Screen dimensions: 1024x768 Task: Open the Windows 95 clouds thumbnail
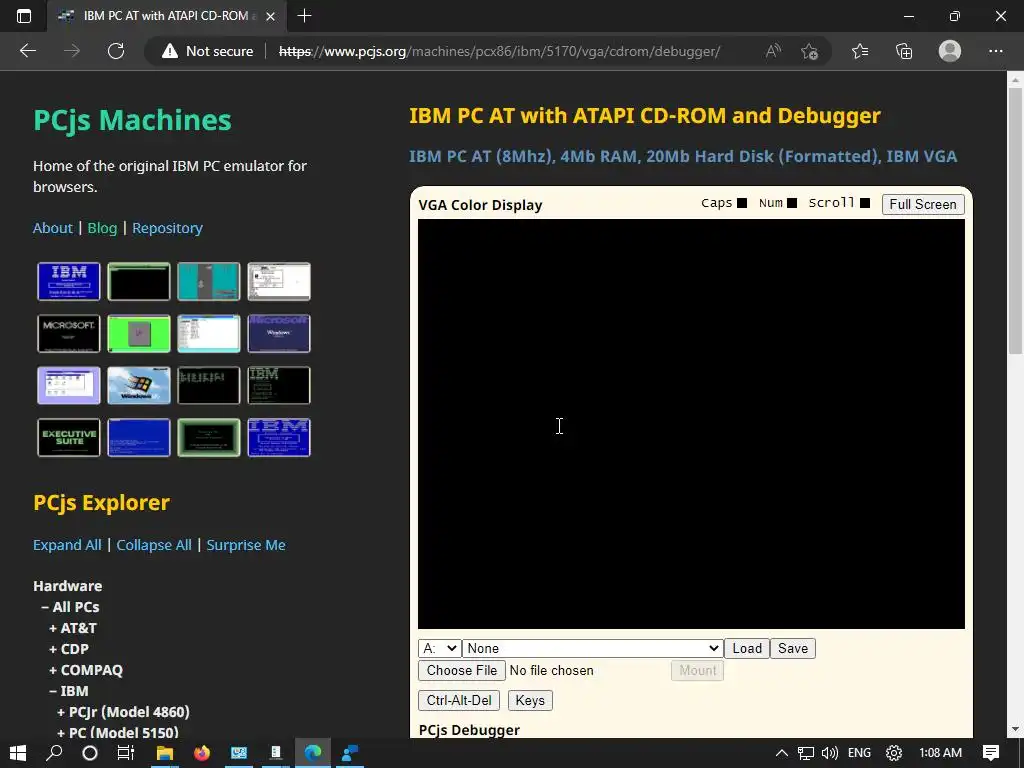point(138,385)
